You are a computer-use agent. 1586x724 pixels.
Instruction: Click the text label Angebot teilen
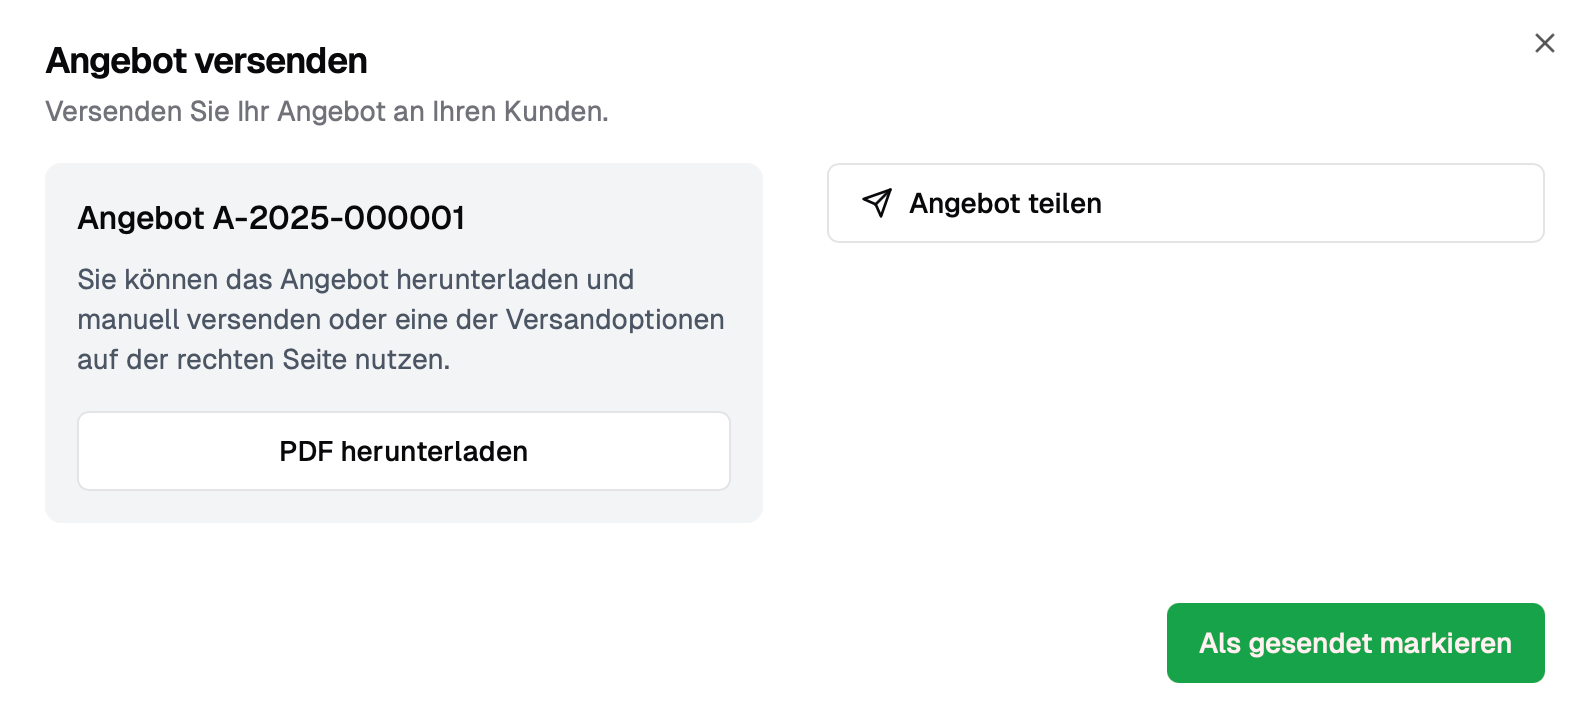(1005, 203)
